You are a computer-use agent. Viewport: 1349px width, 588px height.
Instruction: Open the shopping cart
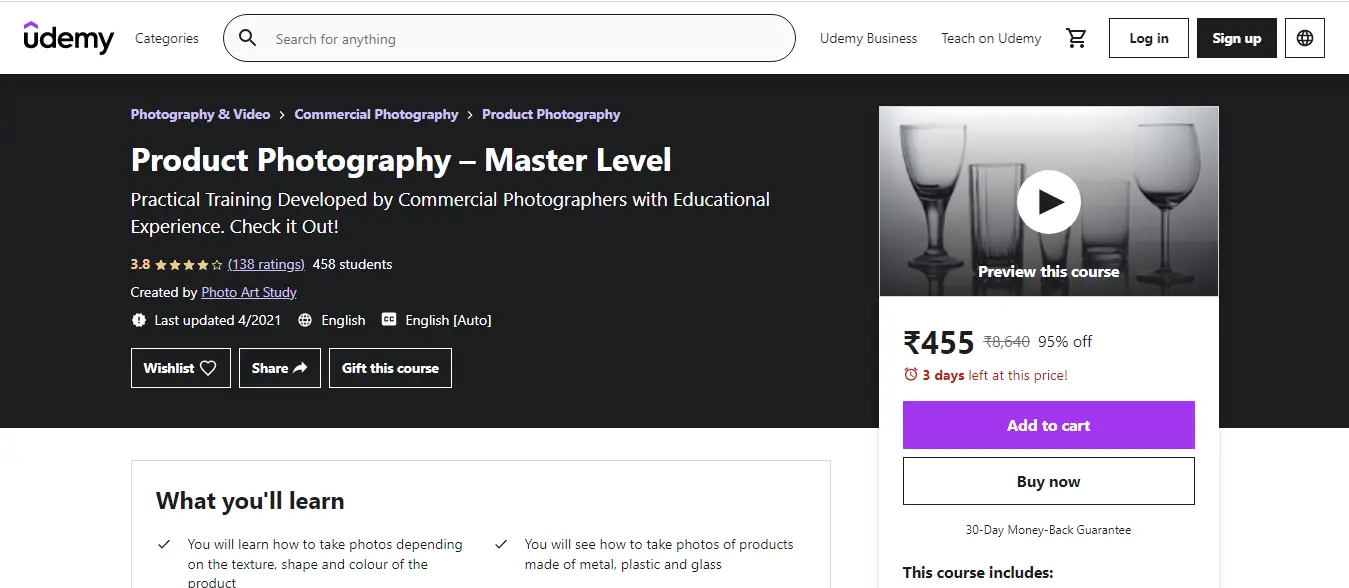[1076, 38]
